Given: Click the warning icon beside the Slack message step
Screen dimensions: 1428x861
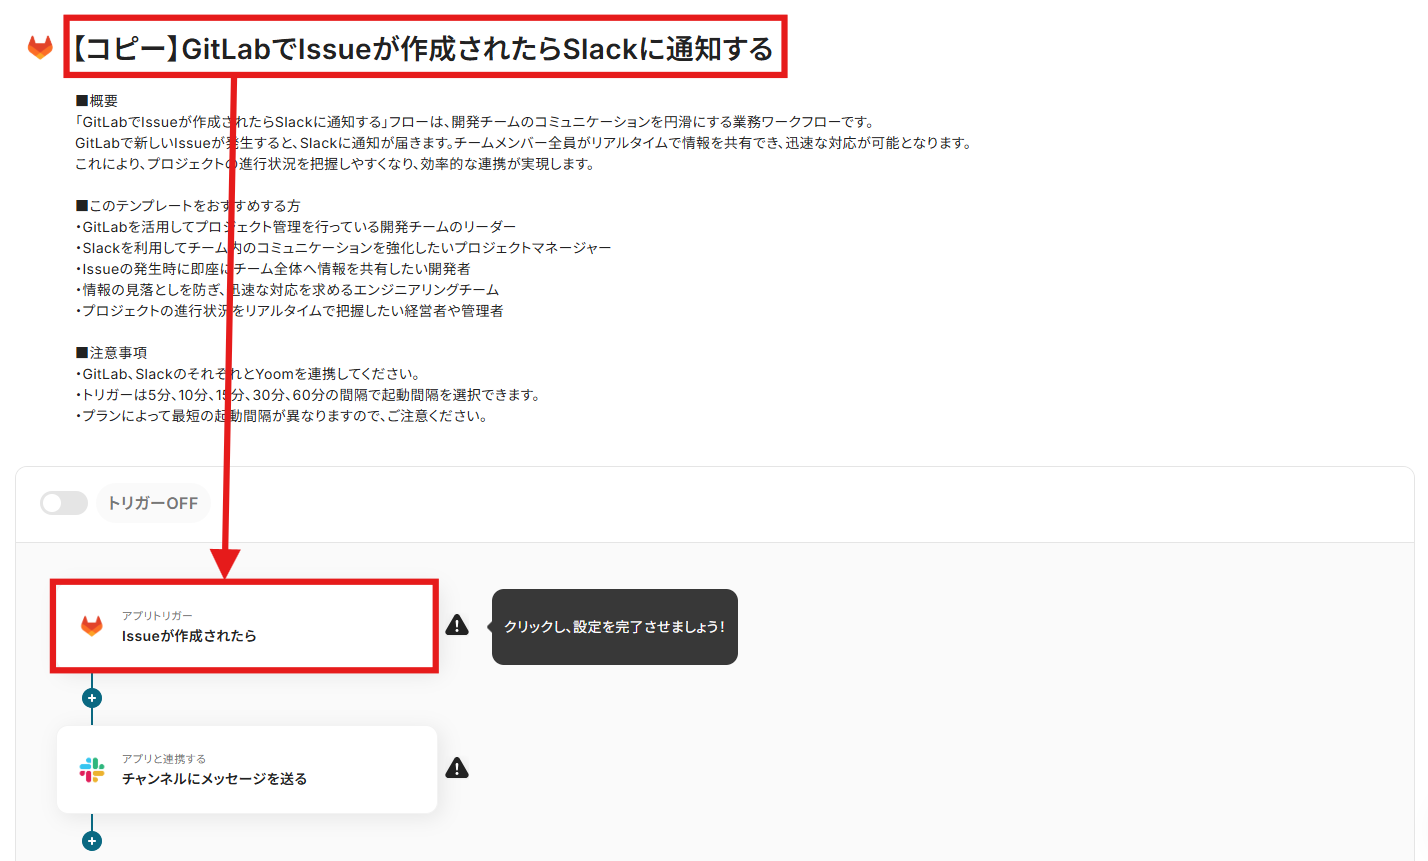Looking at the screenshot, I should [x=457, y=768].
